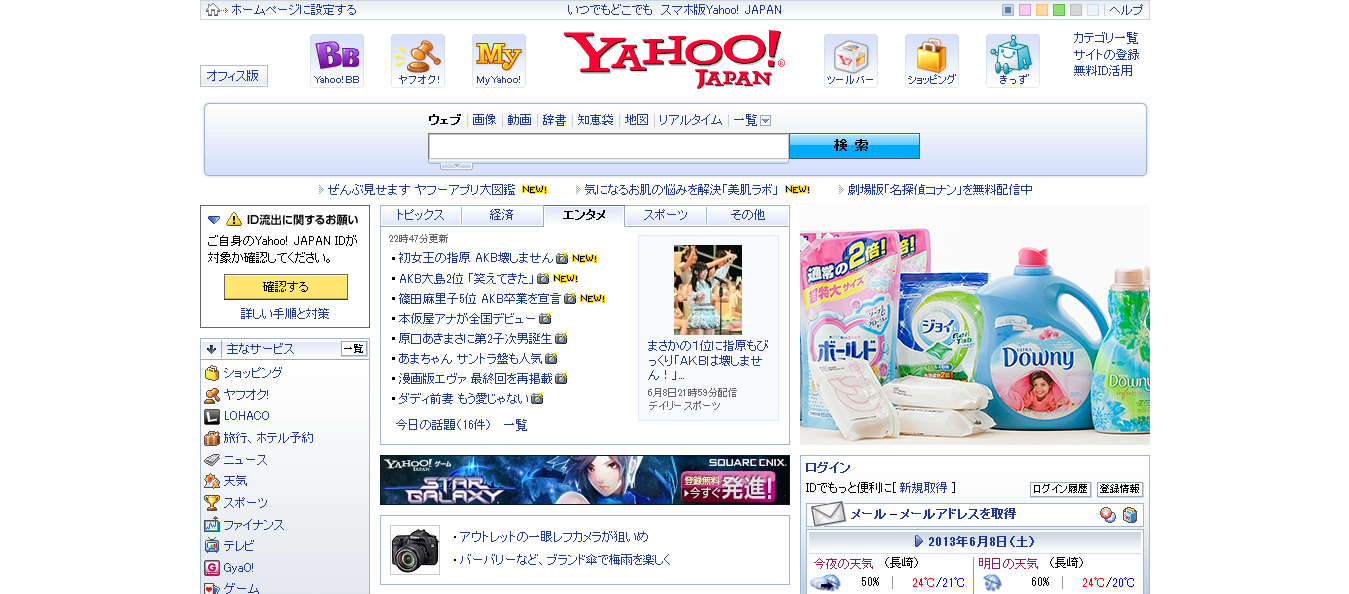Click the オフィス版 button
Viewport: 1349px width, 594px height.
(x=234, y=76)
